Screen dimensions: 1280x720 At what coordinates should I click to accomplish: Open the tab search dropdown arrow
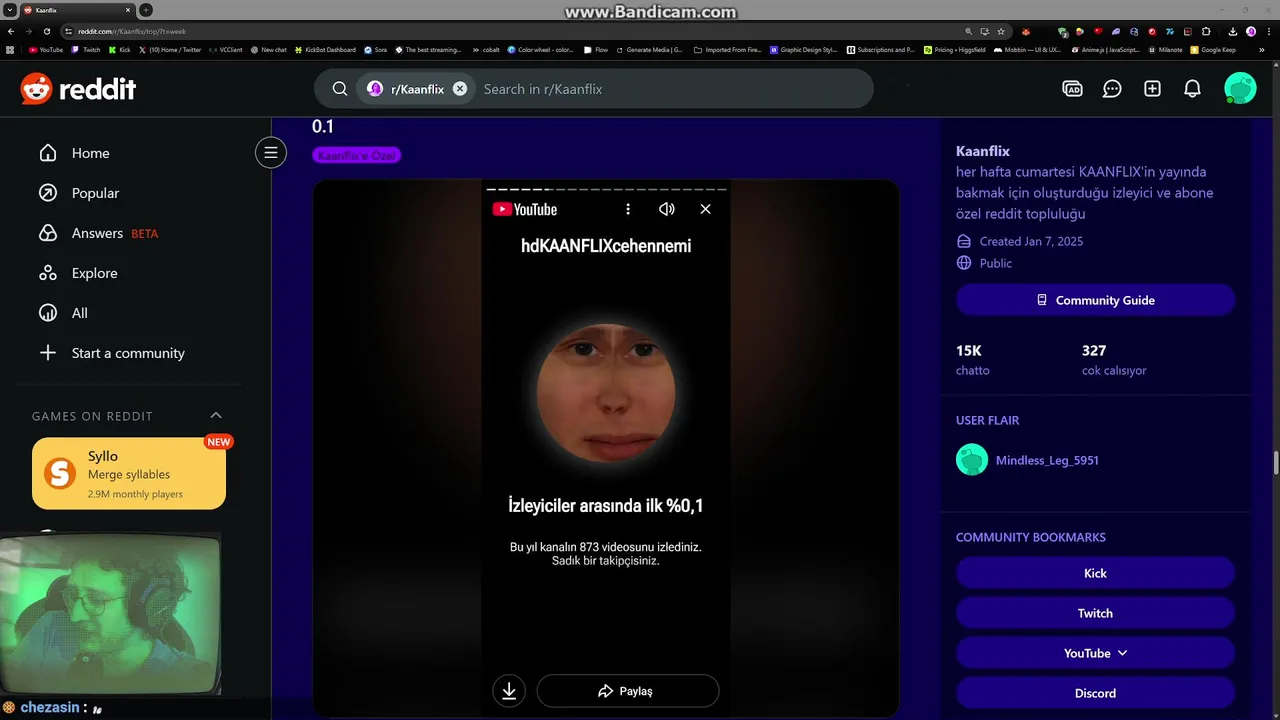pyautogui.click(x=8, y=10)
